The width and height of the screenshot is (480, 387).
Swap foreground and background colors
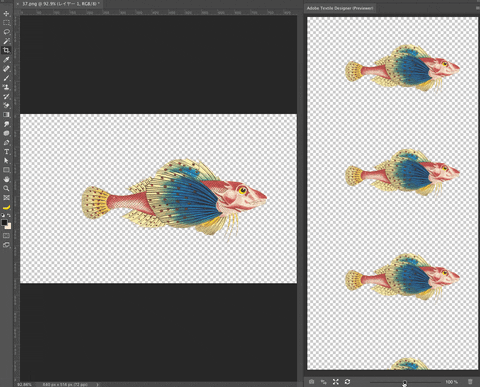[9, 215]
